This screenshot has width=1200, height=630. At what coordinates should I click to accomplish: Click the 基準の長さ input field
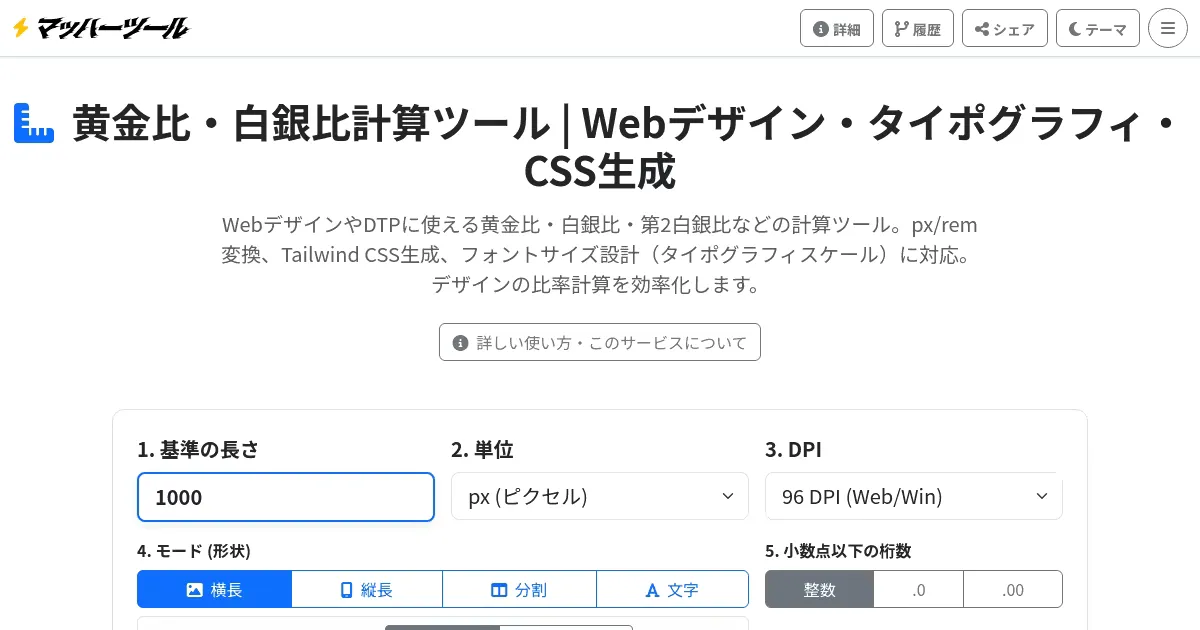[x=286, y=497]
